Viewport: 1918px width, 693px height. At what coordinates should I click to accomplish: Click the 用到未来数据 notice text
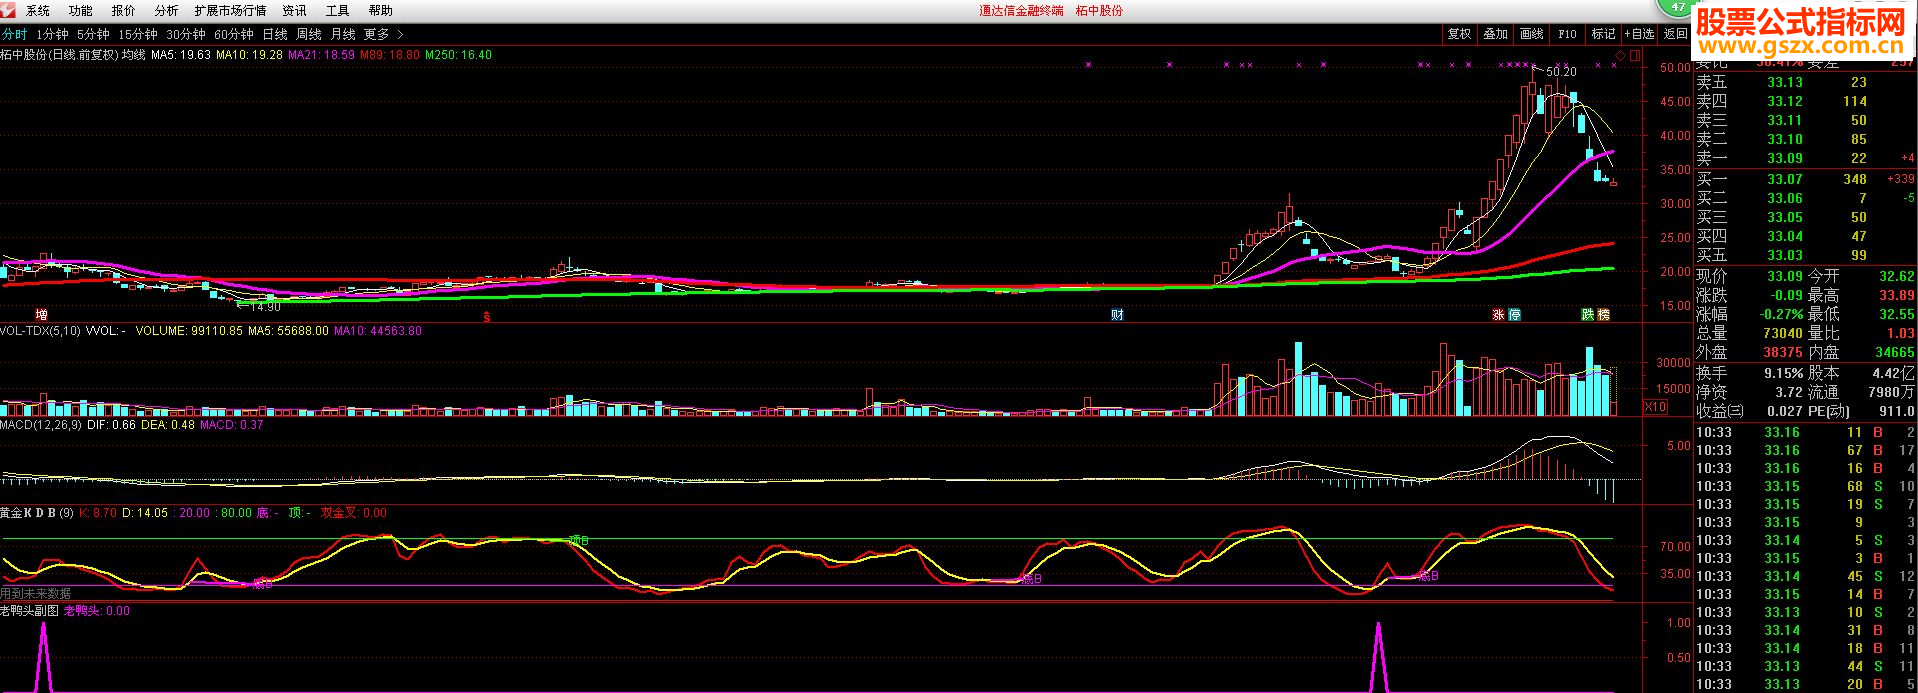(x=36, y=593)
